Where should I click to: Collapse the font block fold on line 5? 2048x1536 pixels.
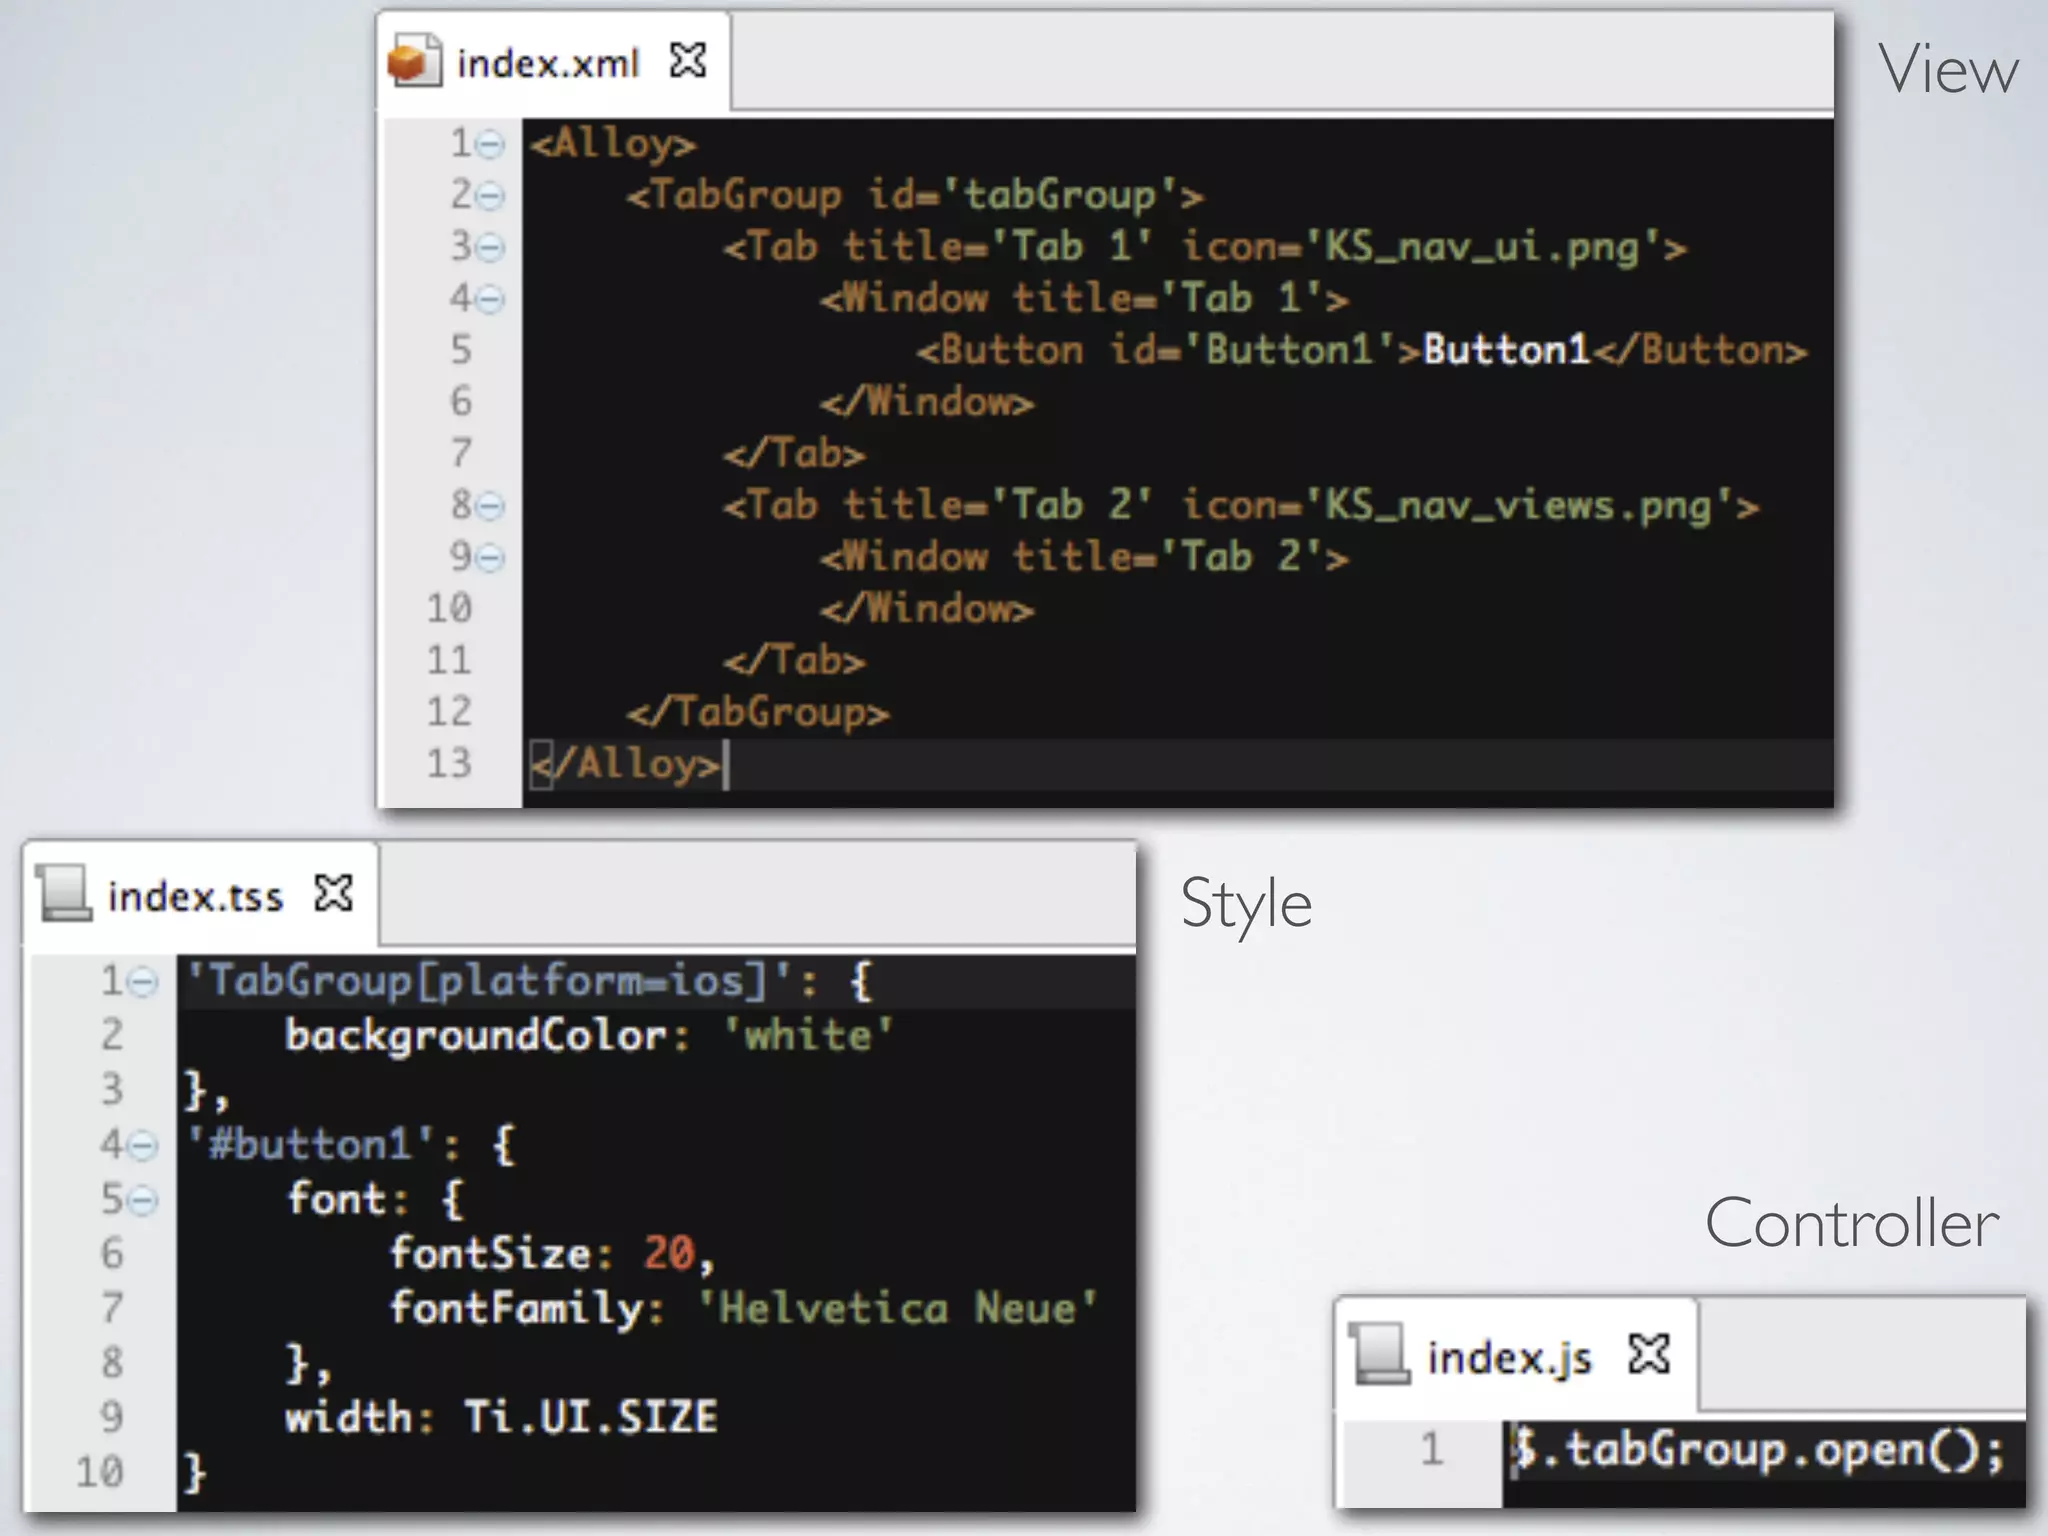pyautogui.click(x=144, y=1200)
